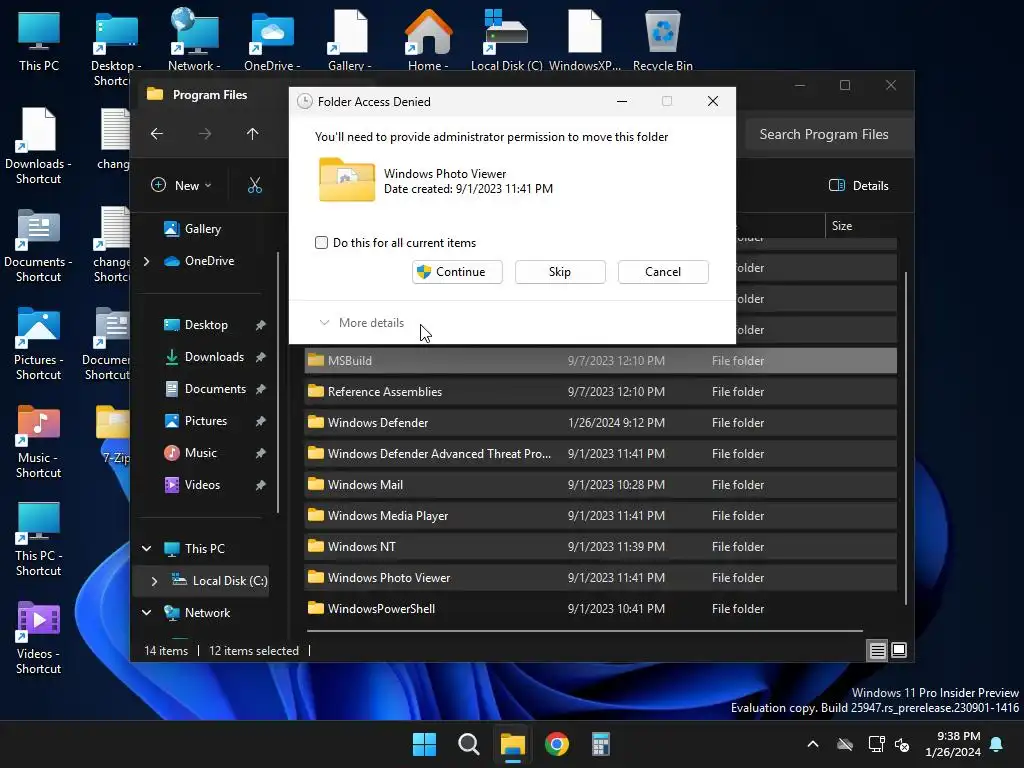Switch to details list view icon

(x=878, y=650)
